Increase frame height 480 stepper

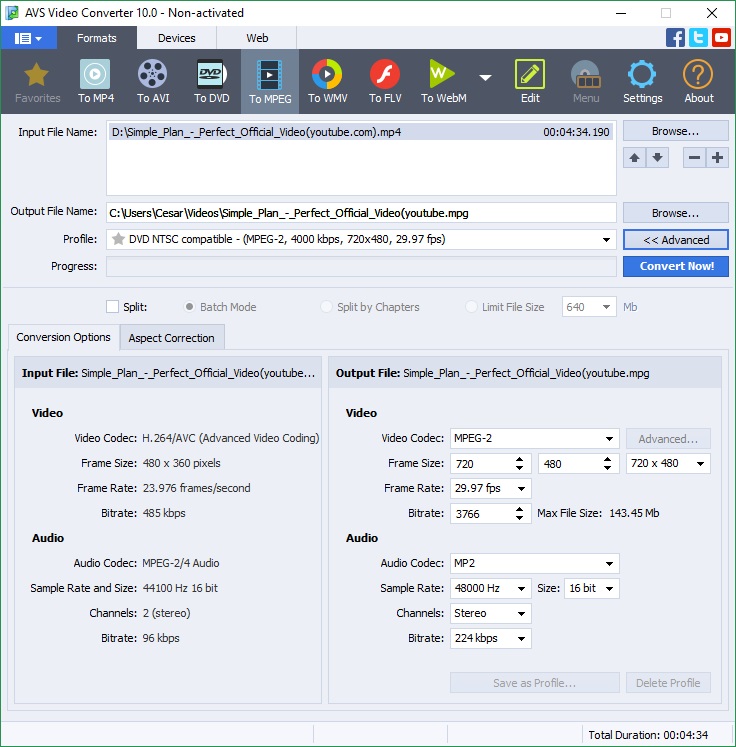(607, 460)
